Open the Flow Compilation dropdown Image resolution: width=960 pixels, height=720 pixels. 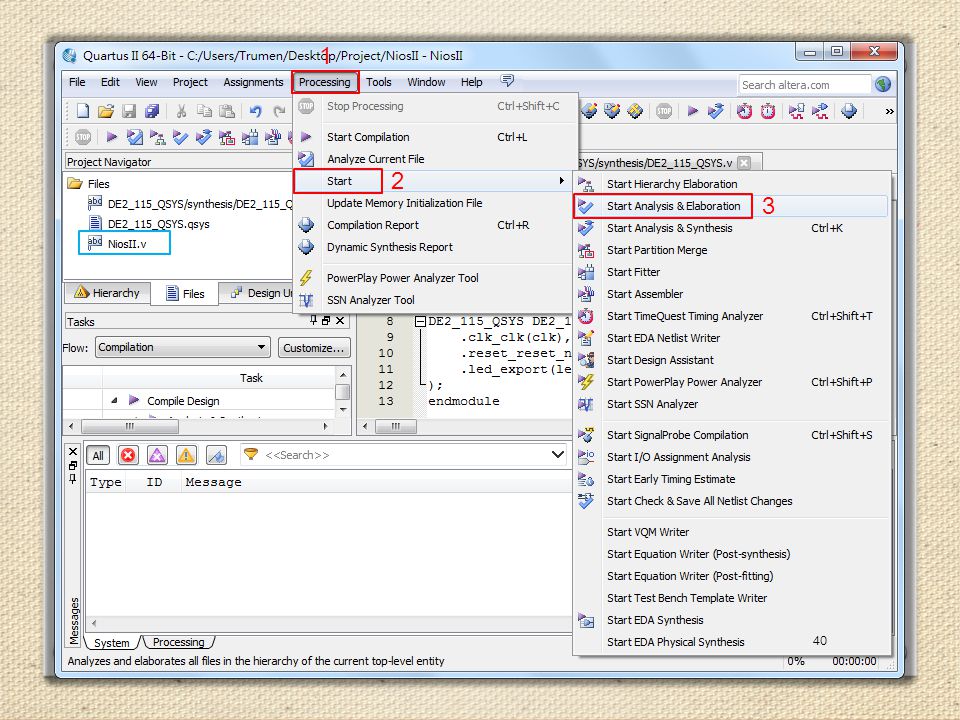click(x=182, y=347)
